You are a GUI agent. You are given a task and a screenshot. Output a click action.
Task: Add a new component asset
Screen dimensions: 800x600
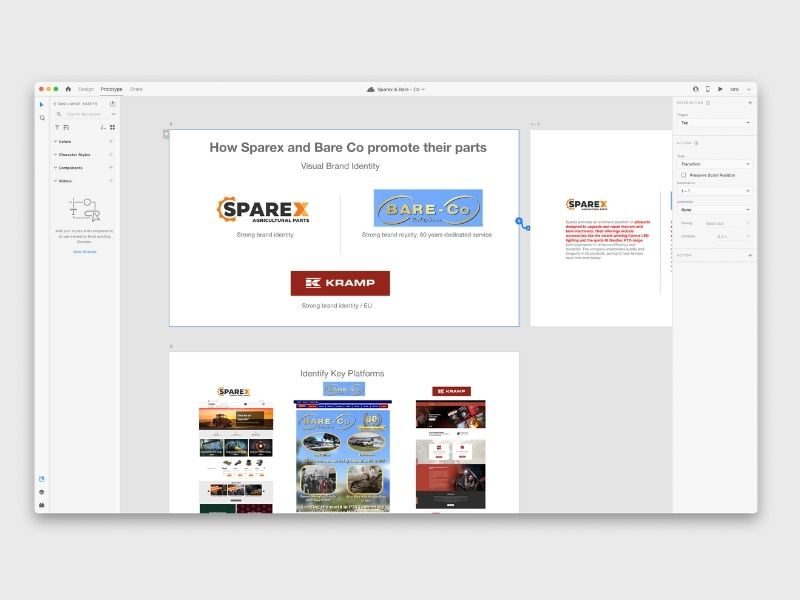tap(111, 167)
